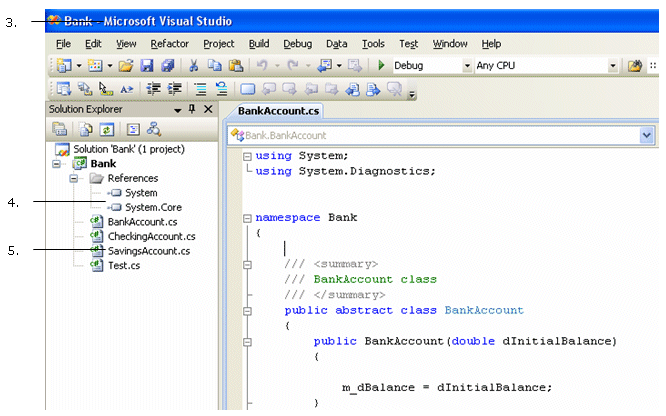Toggle auto-hide pin on Solution Explorer
Screen dimensions: 666x416
click(192, 109)
